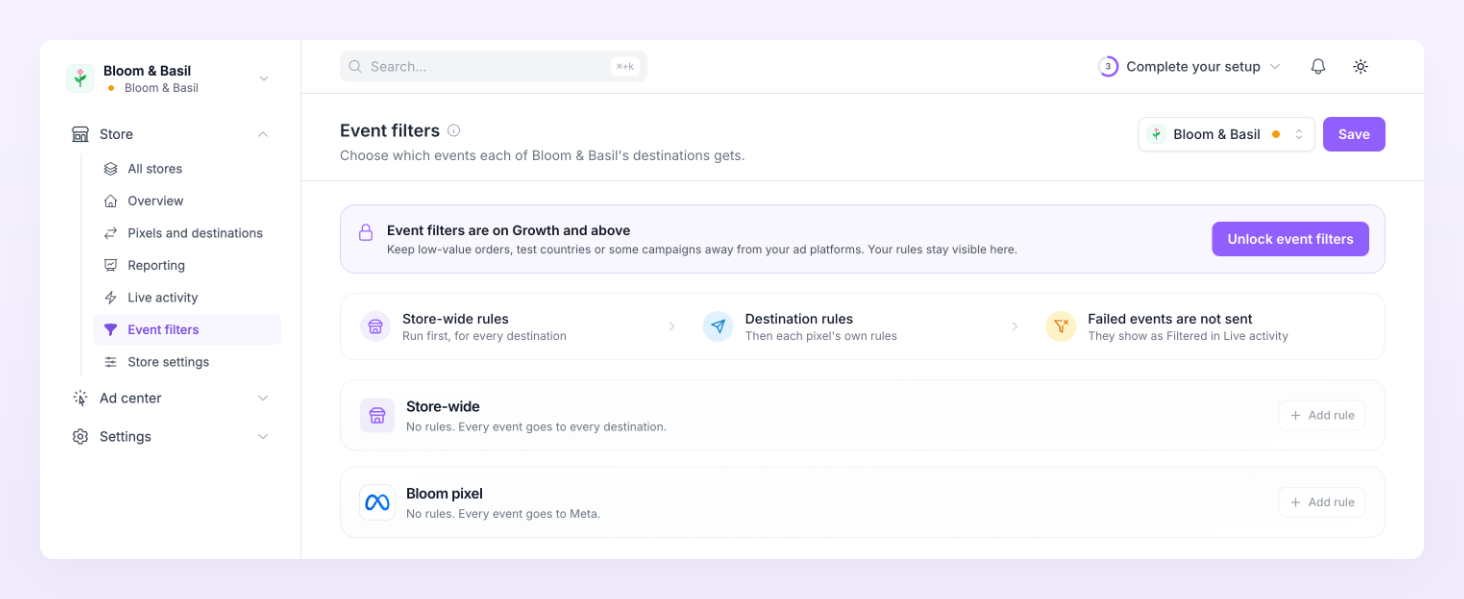Click Unlock event filters button
Screen dimensions: 1464x599
1290,239
